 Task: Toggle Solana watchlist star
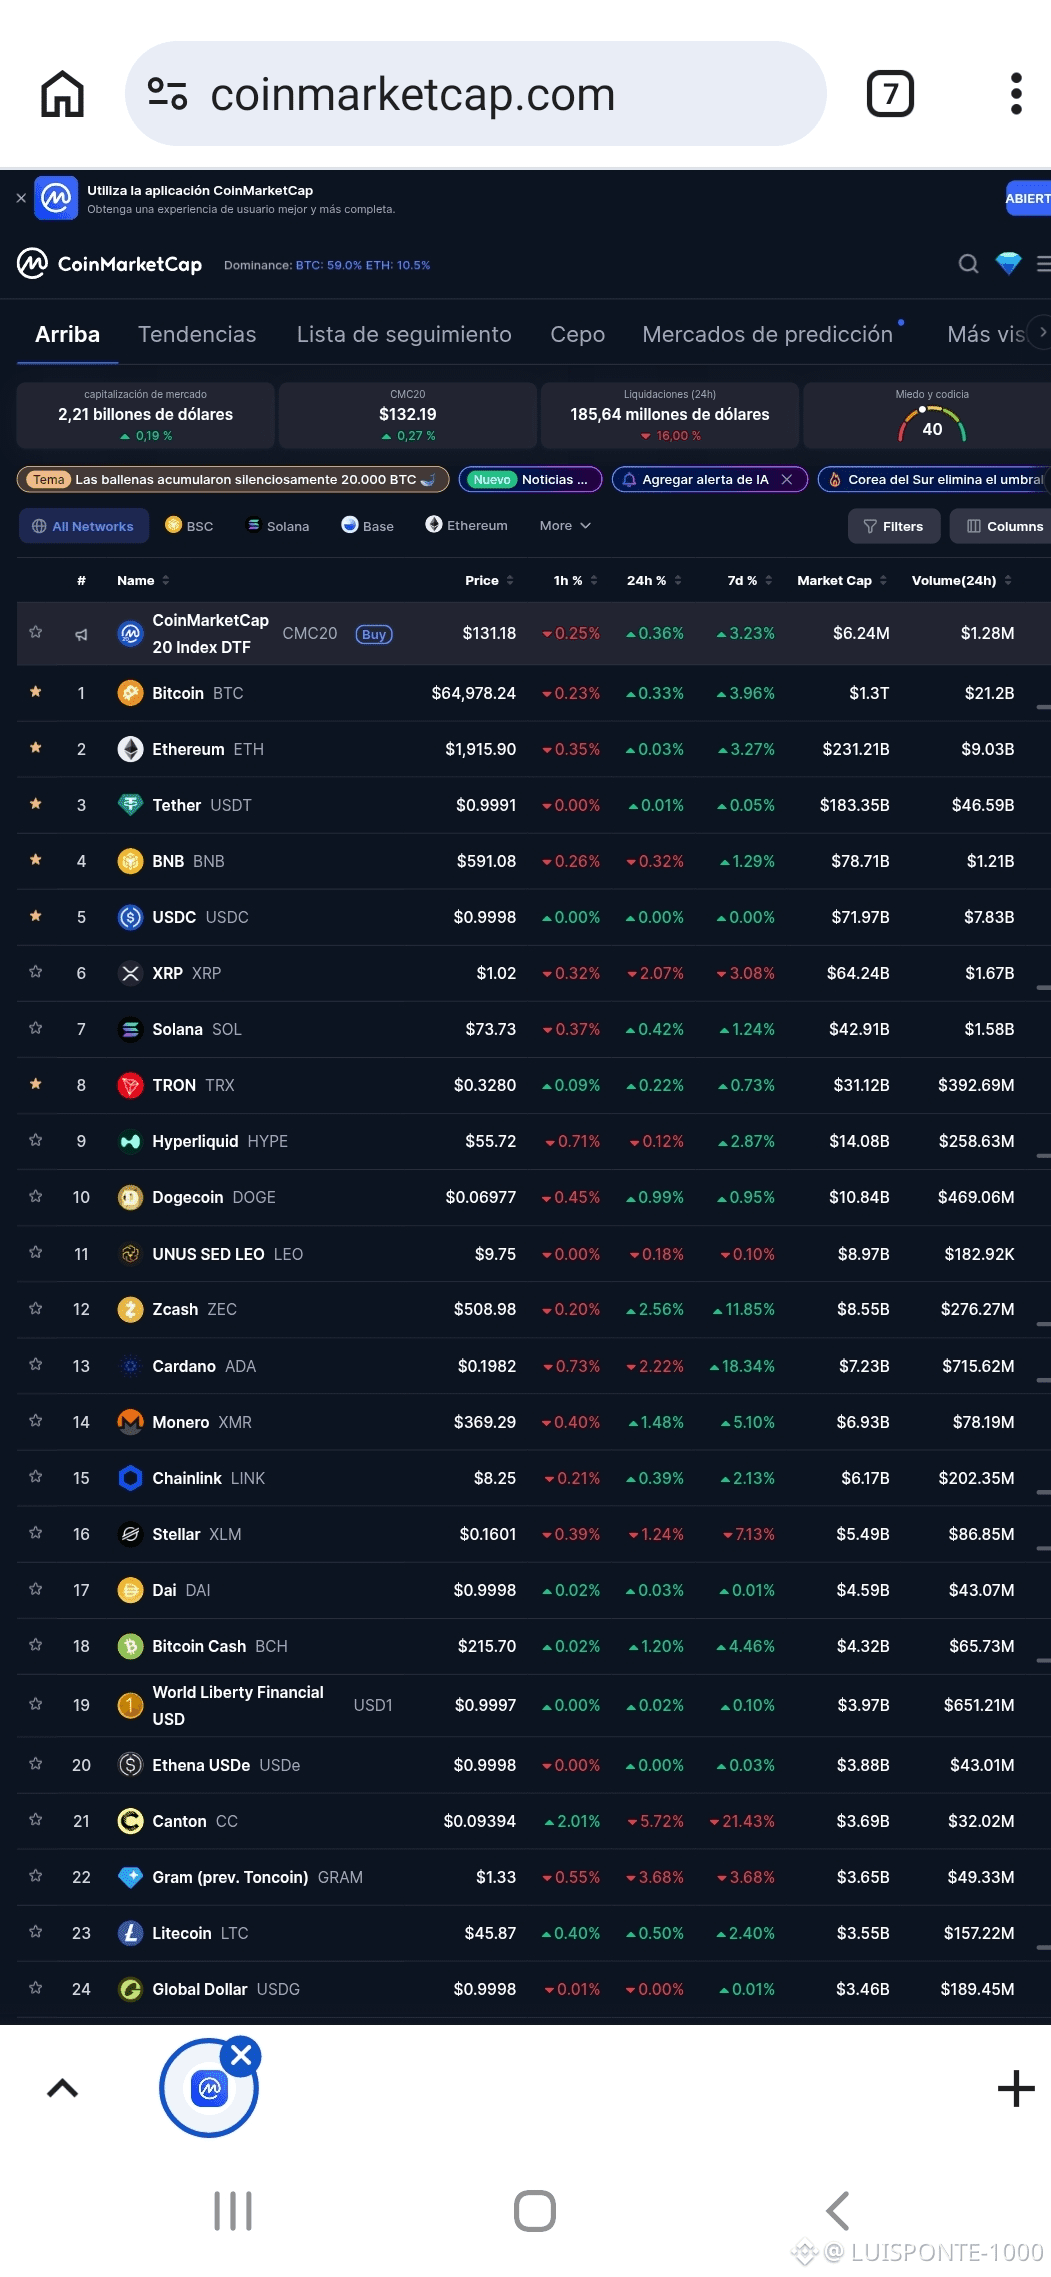[x=36, y=1028]
